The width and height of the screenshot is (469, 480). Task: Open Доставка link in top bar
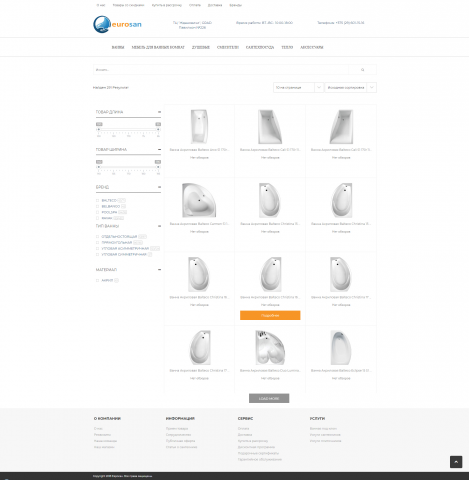[215, 5]
